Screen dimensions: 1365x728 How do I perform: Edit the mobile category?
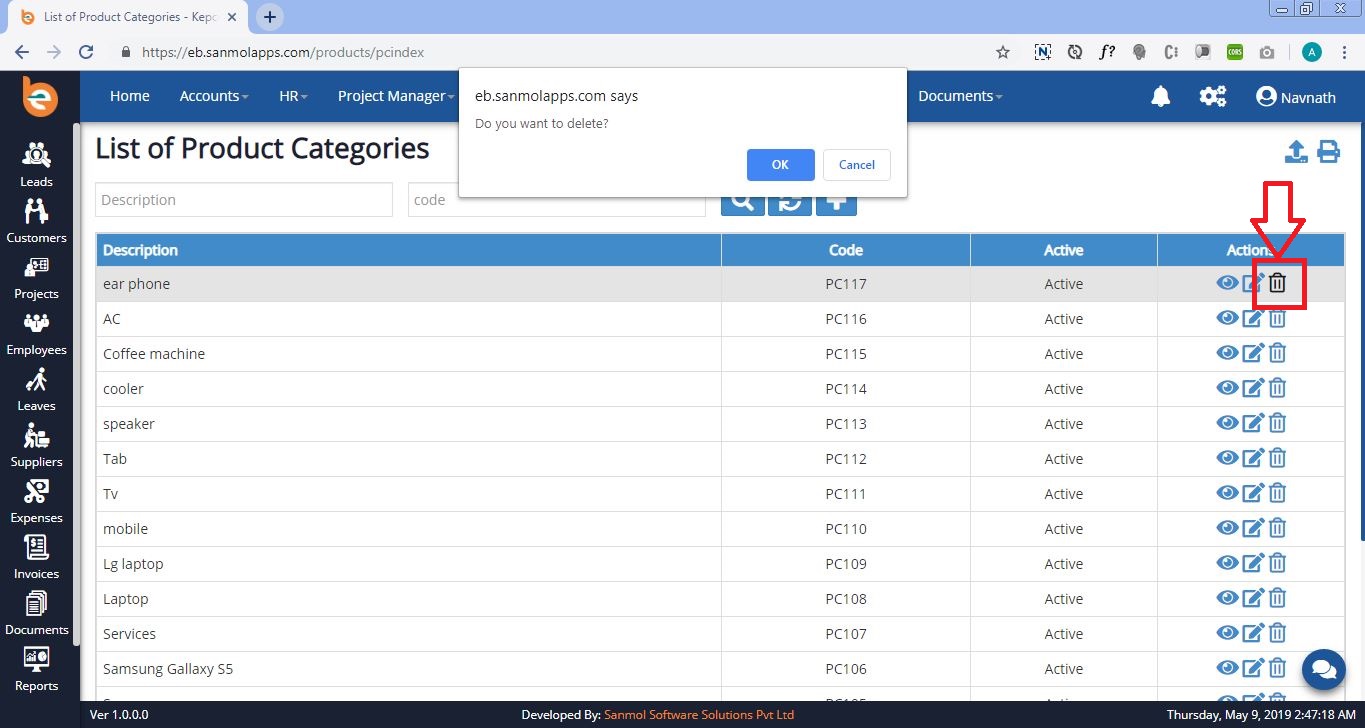[x=1253, y=529]
